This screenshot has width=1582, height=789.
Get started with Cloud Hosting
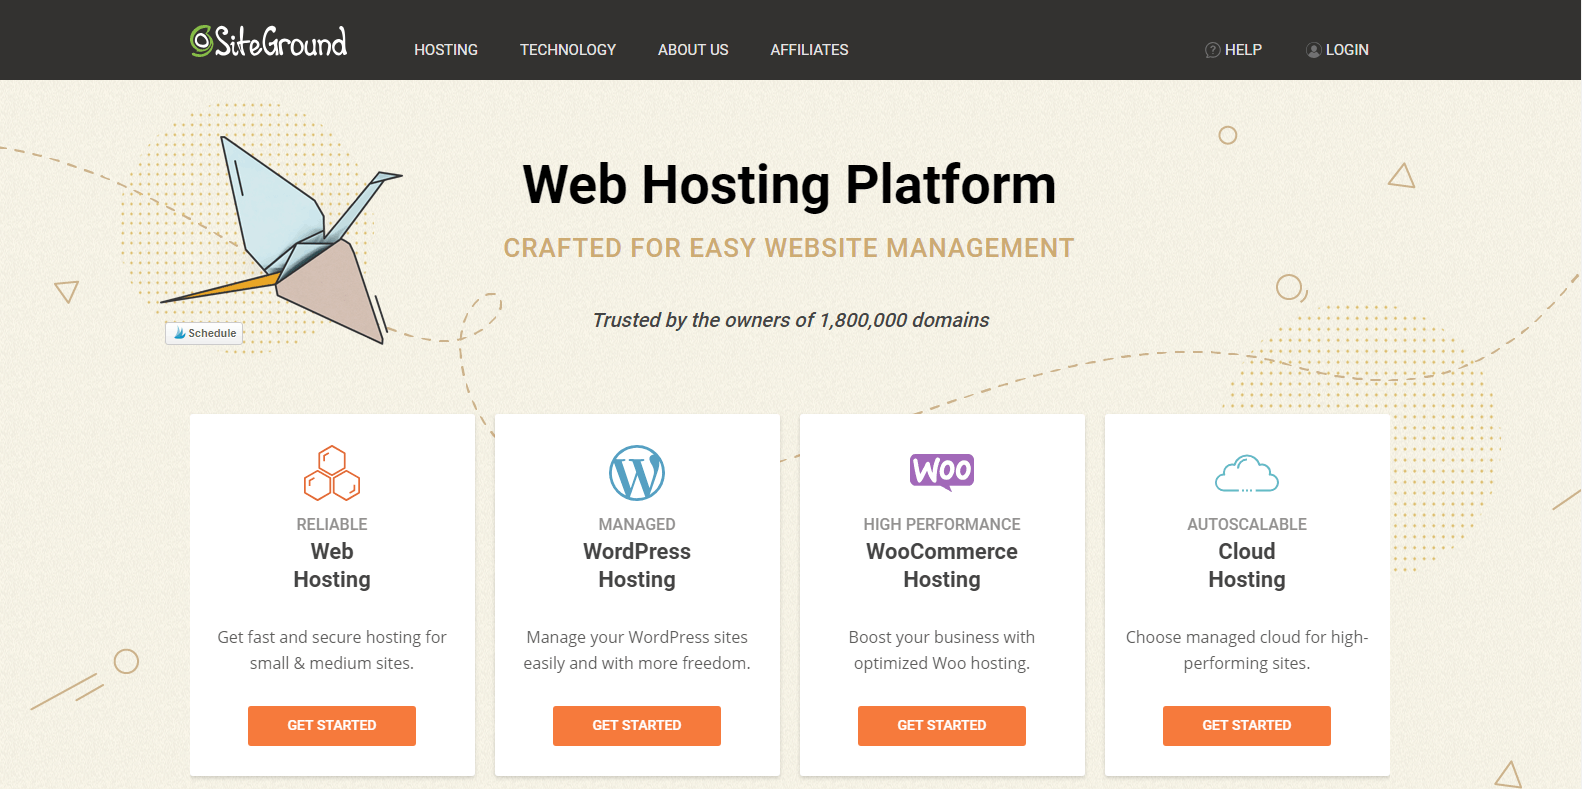1247,726
